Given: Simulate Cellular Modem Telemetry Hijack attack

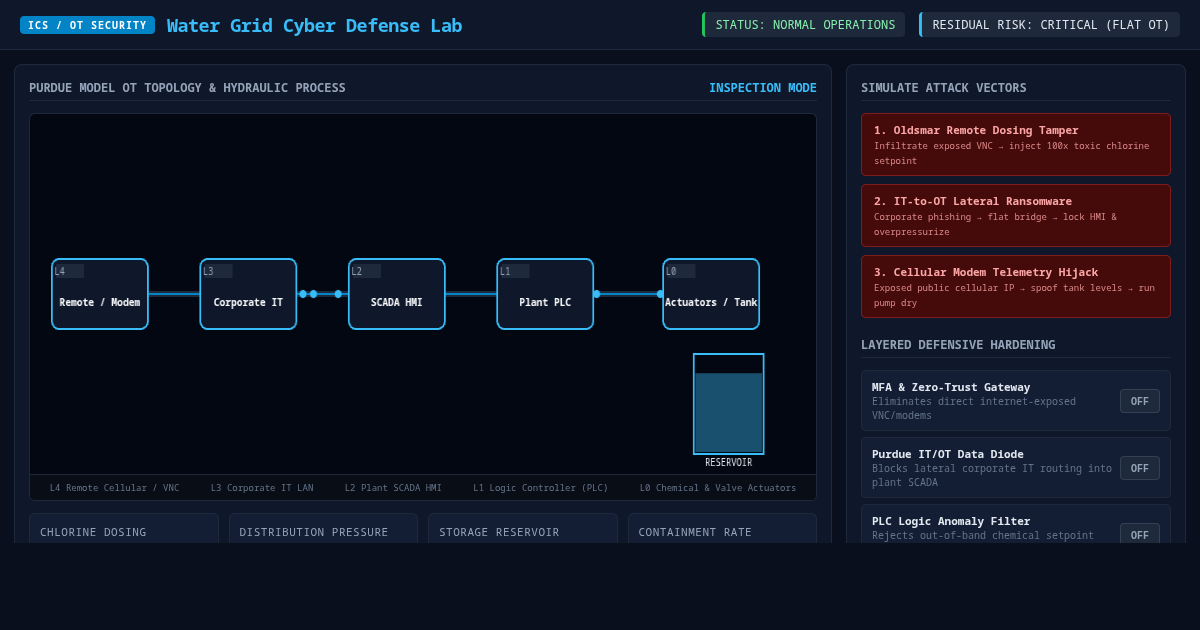Looking at the screenshot, I should (1015, 286).
